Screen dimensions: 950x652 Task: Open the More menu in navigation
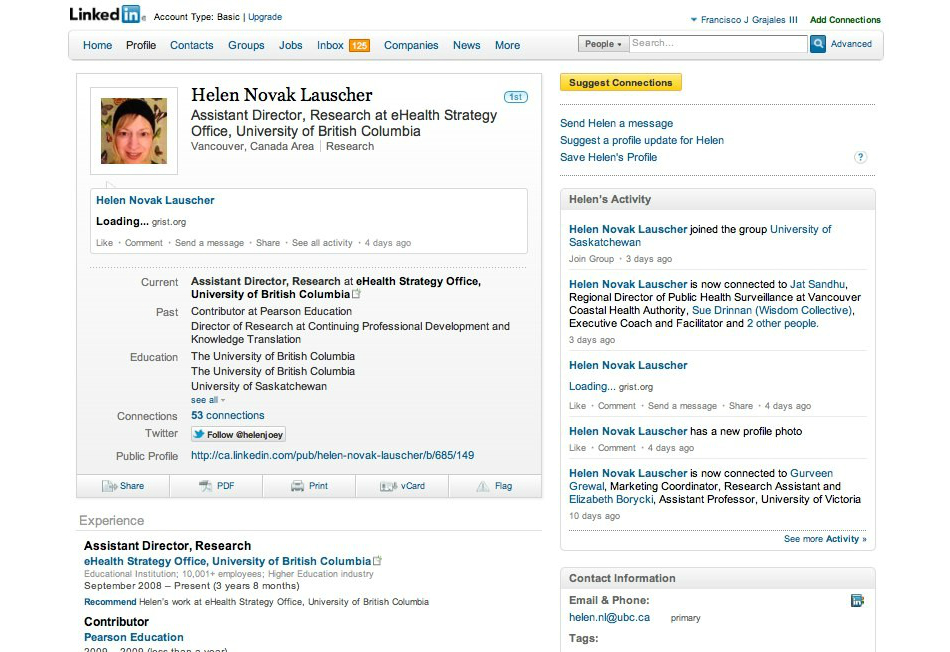507,45
